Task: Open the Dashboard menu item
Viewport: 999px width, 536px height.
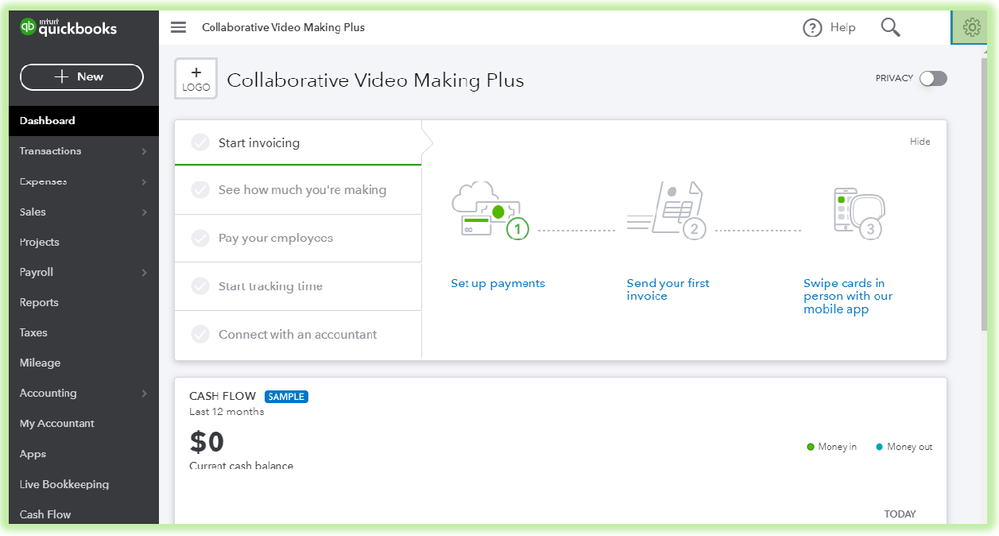Action: [83, 120]
